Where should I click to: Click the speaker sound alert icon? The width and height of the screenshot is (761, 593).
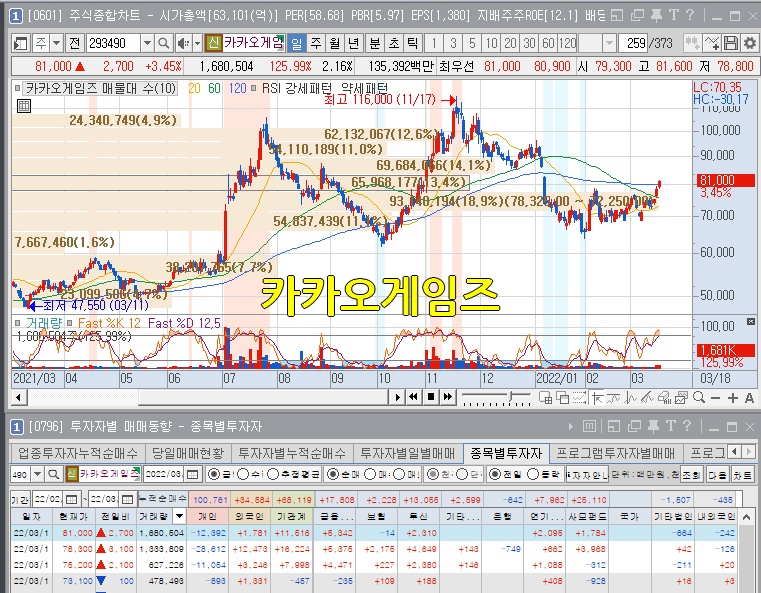click(183, 44)
